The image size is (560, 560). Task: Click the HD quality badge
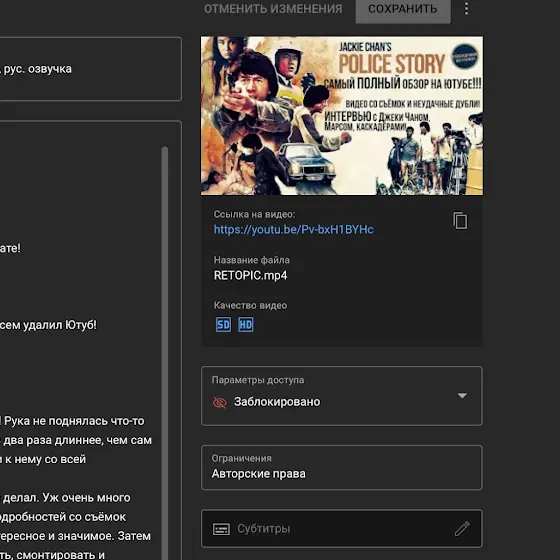246,325
